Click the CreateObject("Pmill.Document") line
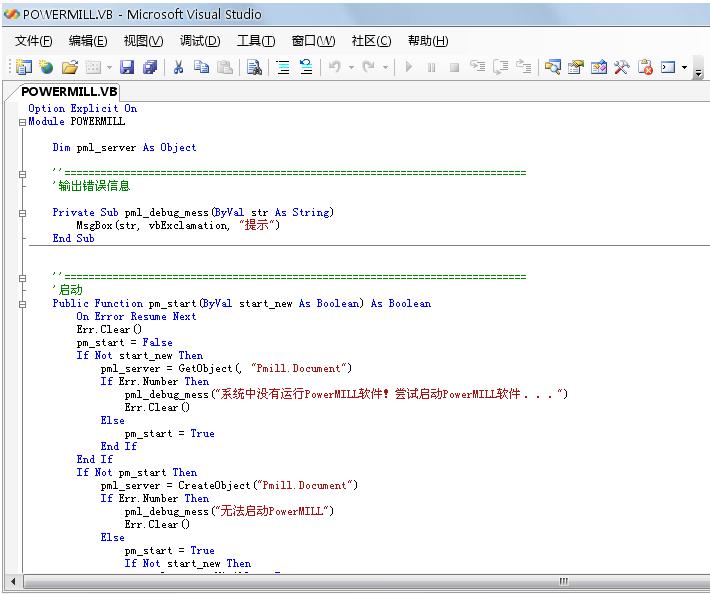Viewport: 710px width, 594px height. pyautogui.click(x=229, y=485)
